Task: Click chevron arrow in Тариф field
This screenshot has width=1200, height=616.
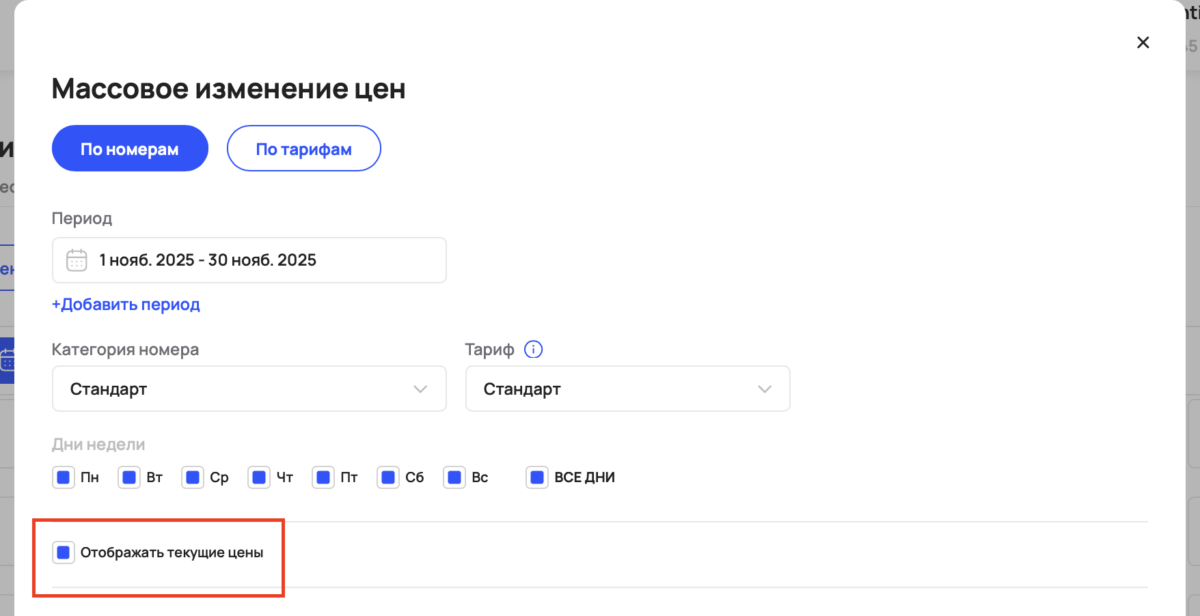Action: (x=764, y=389)
